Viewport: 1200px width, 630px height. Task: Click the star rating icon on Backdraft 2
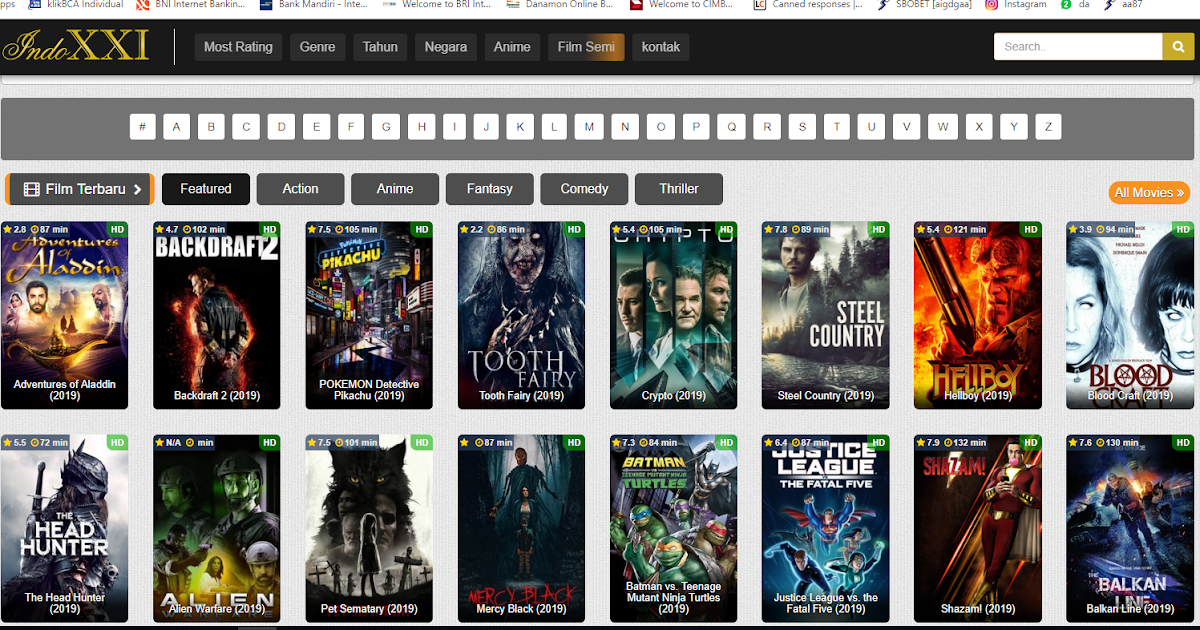pos(158,229)
